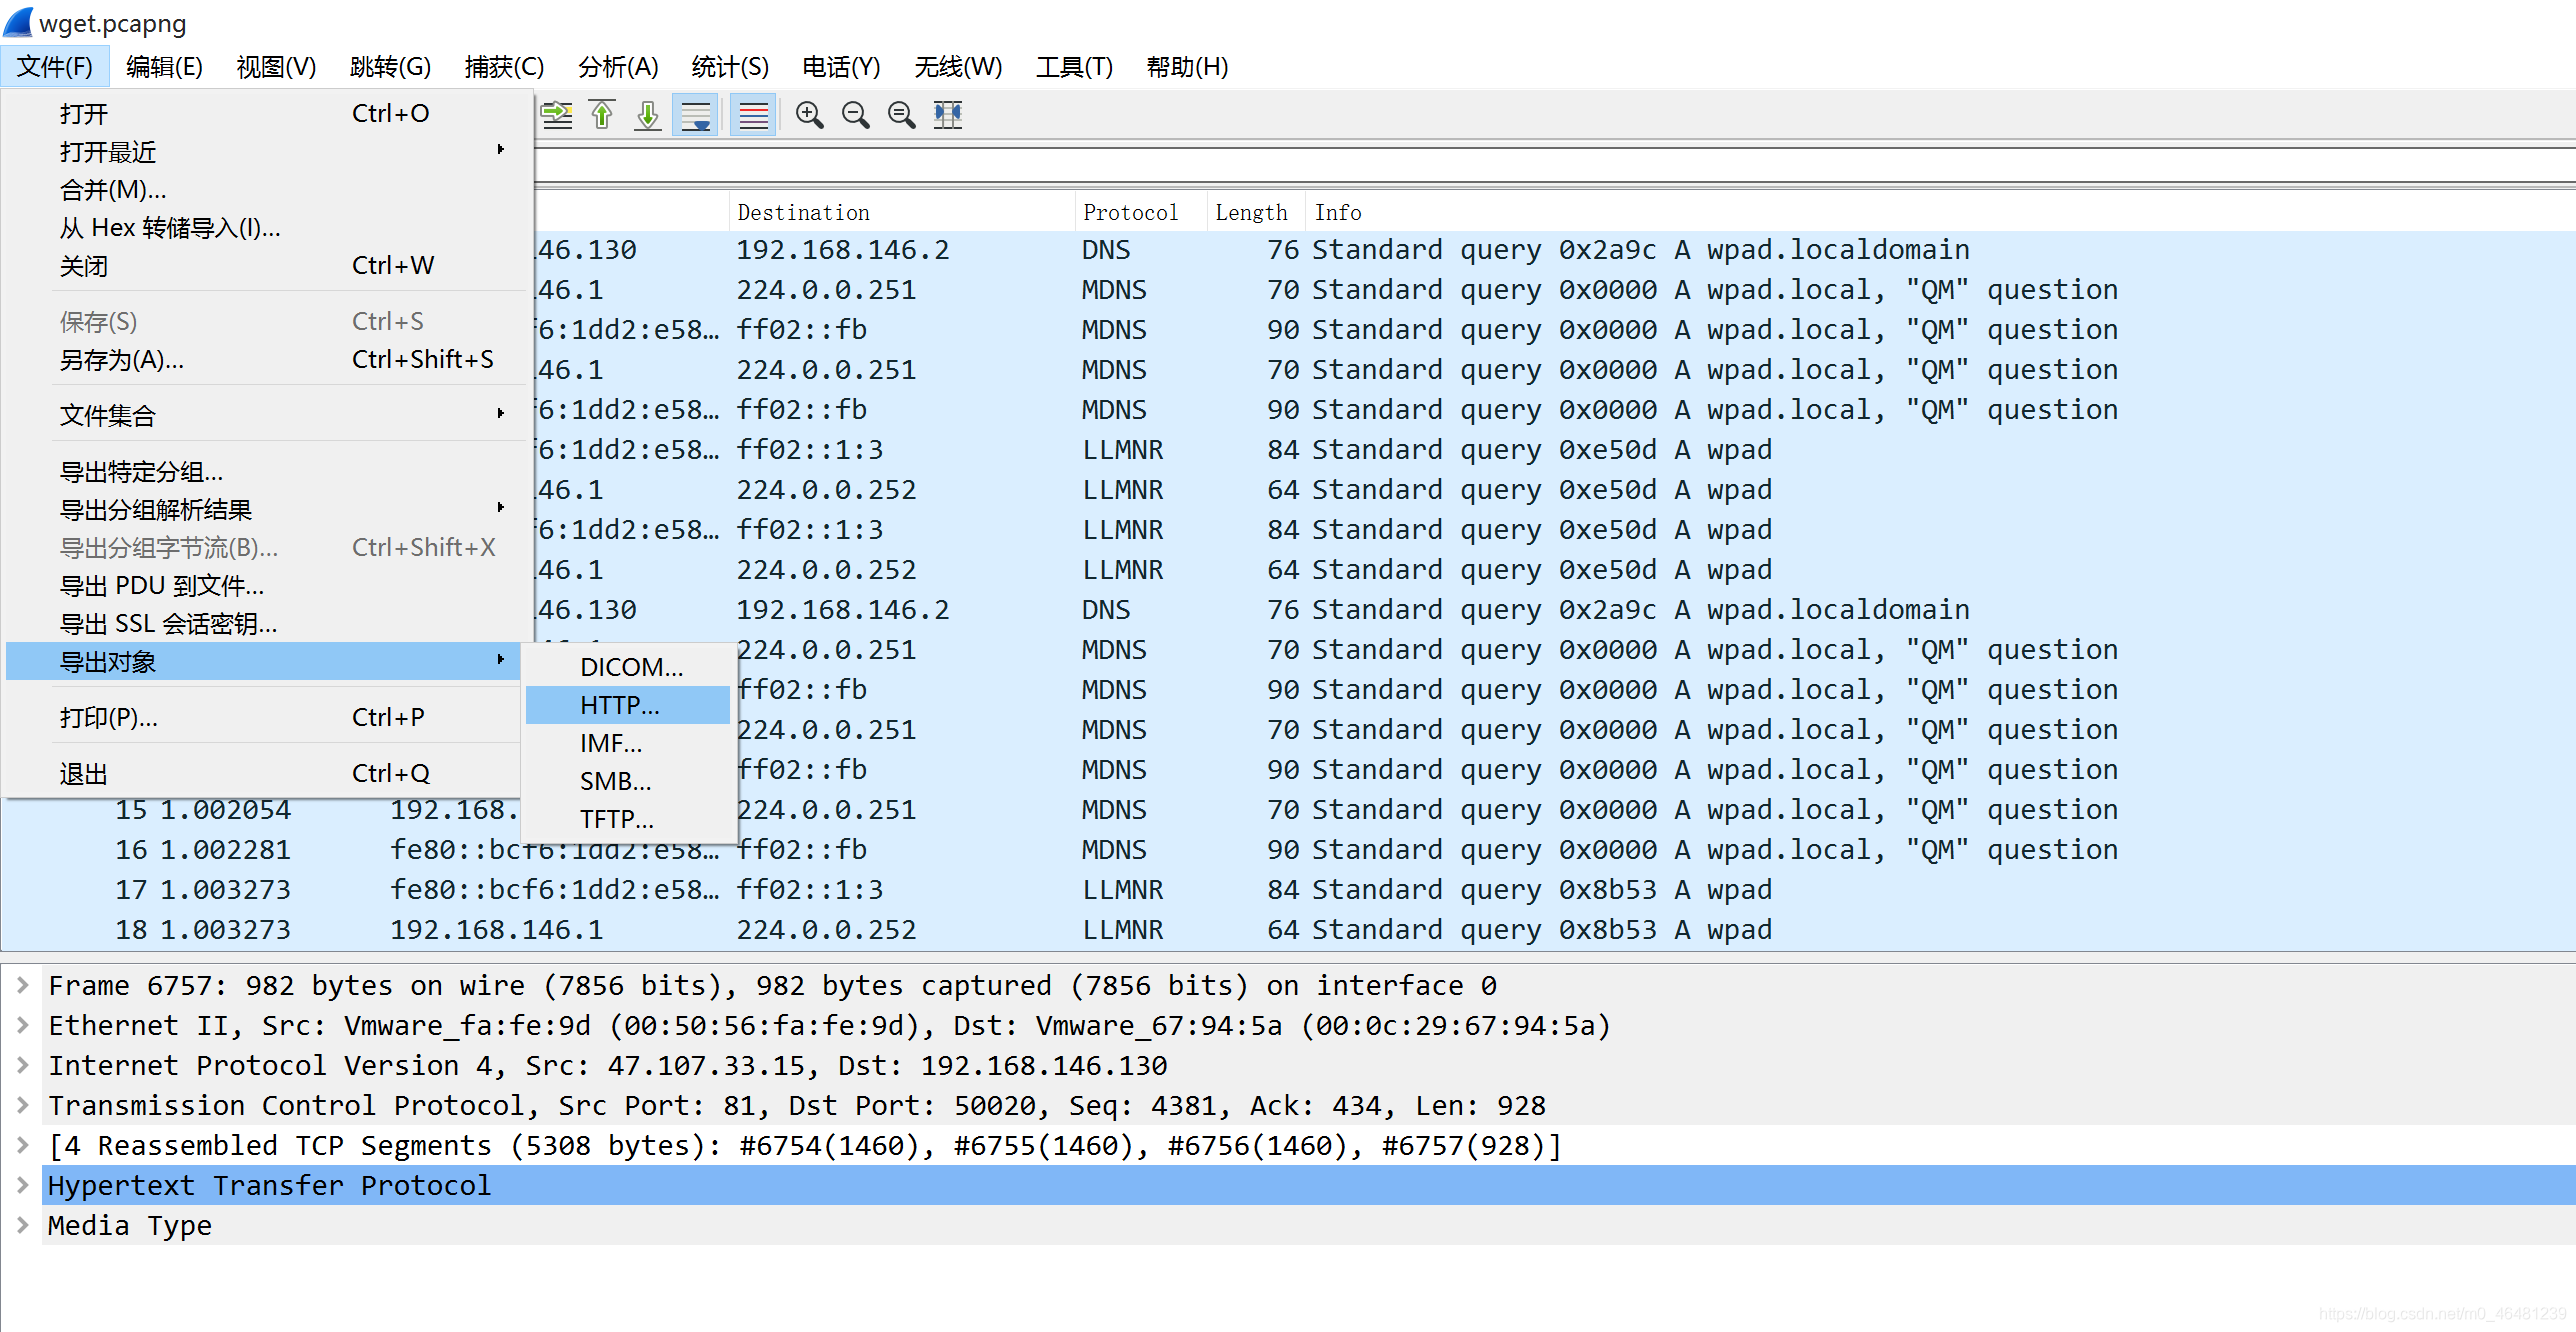Expand the Reassembled TCP Segments row
2576x1332 pixels.
(22, 1146)
